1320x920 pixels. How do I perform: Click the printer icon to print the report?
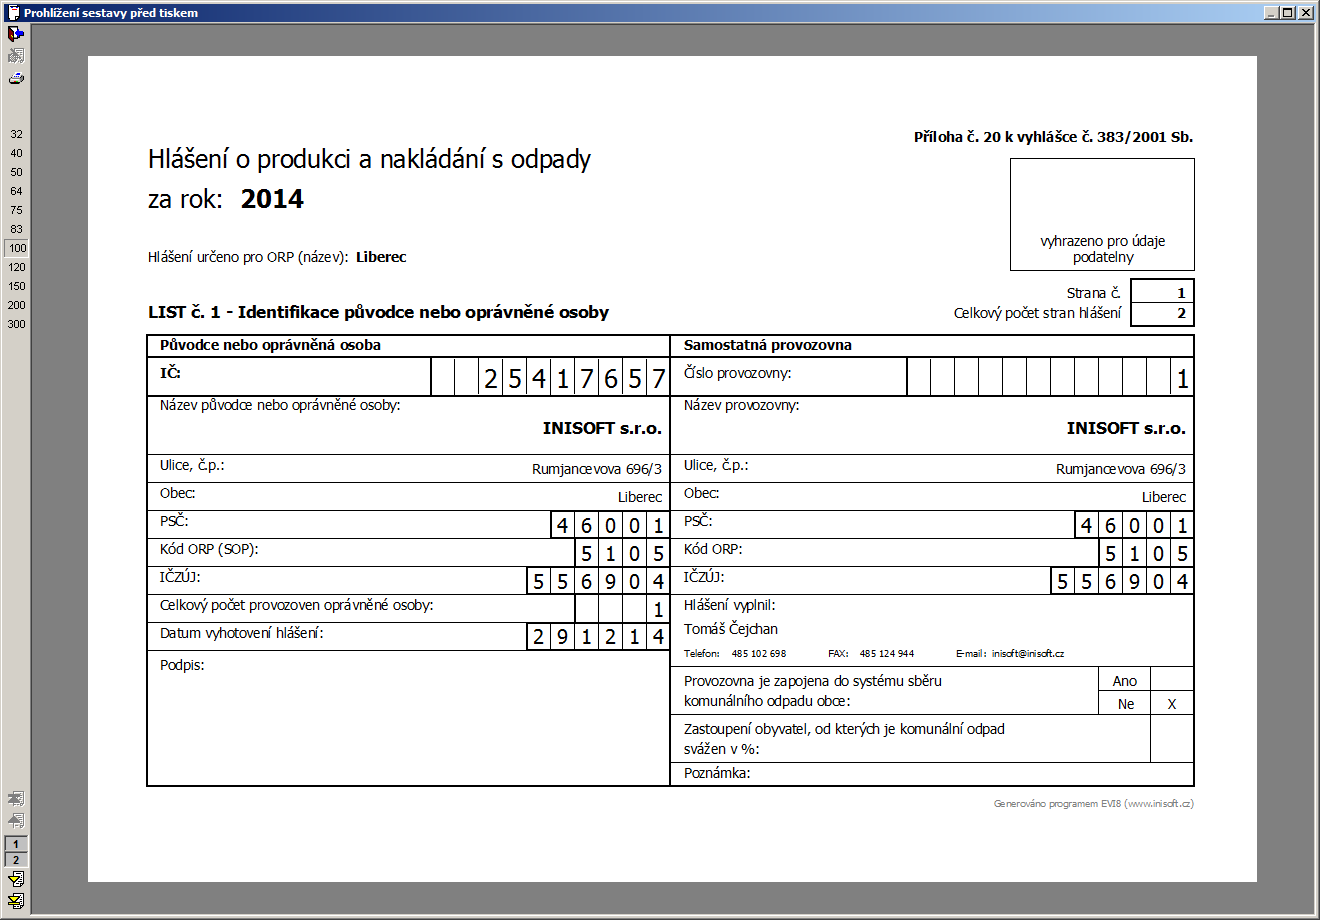[x=15, y=78]
